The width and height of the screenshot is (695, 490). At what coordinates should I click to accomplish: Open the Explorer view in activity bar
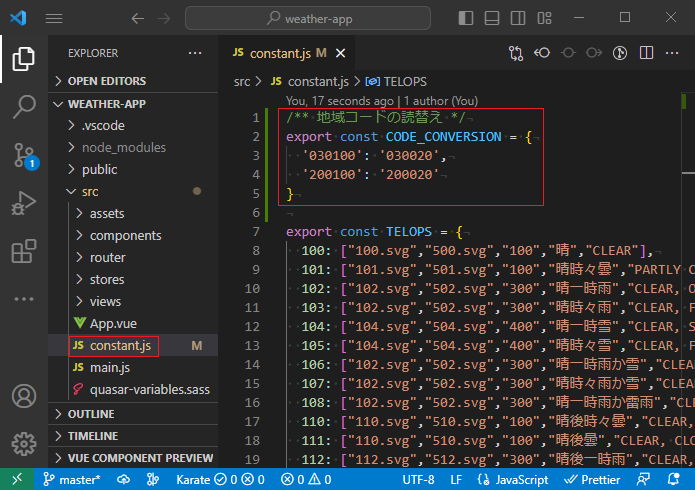[x=23, y=59]
